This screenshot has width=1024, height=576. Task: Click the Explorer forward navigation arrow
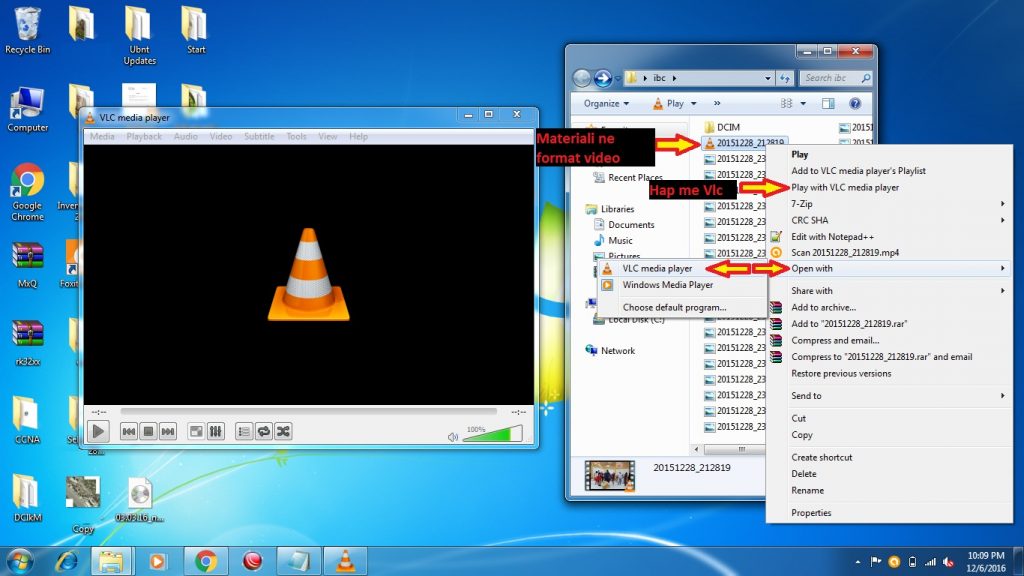(603, 78)
